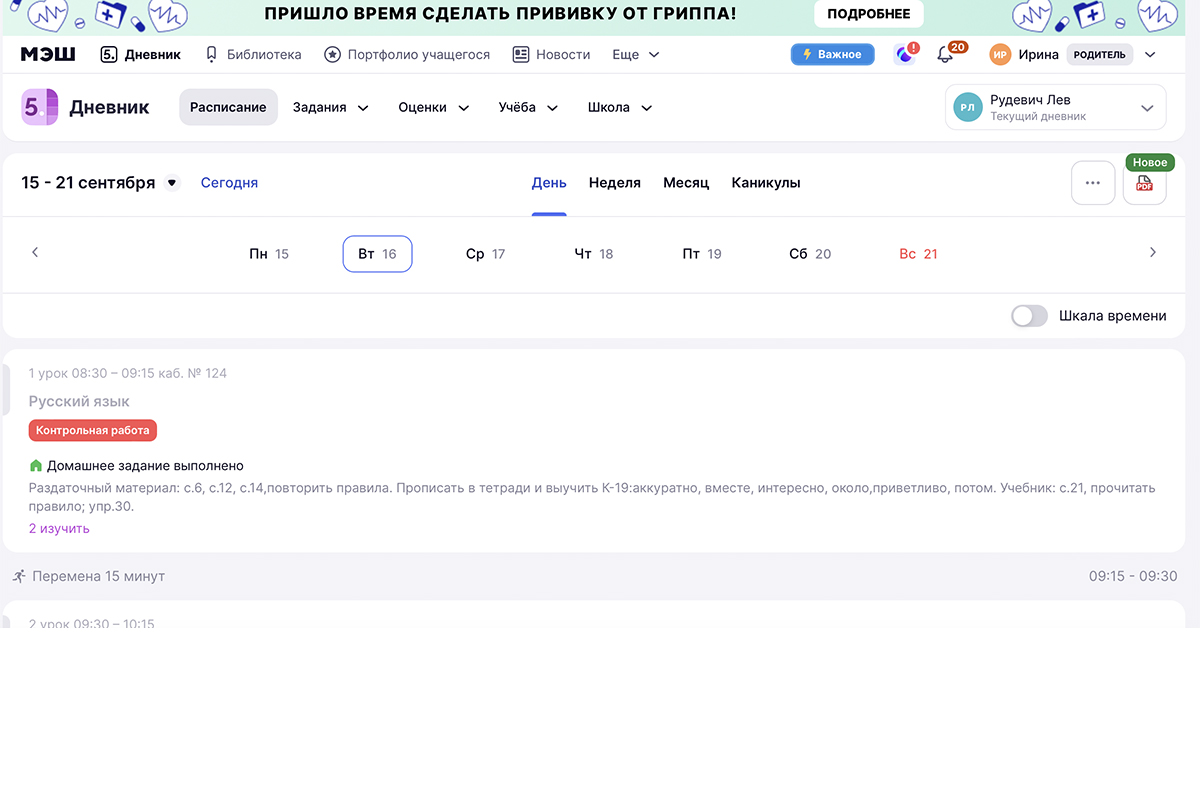This screenshot has height=800, width=1200.
Task: Open date range picker arrow near 15 - 21 сентября
Action: coord(172,183)
